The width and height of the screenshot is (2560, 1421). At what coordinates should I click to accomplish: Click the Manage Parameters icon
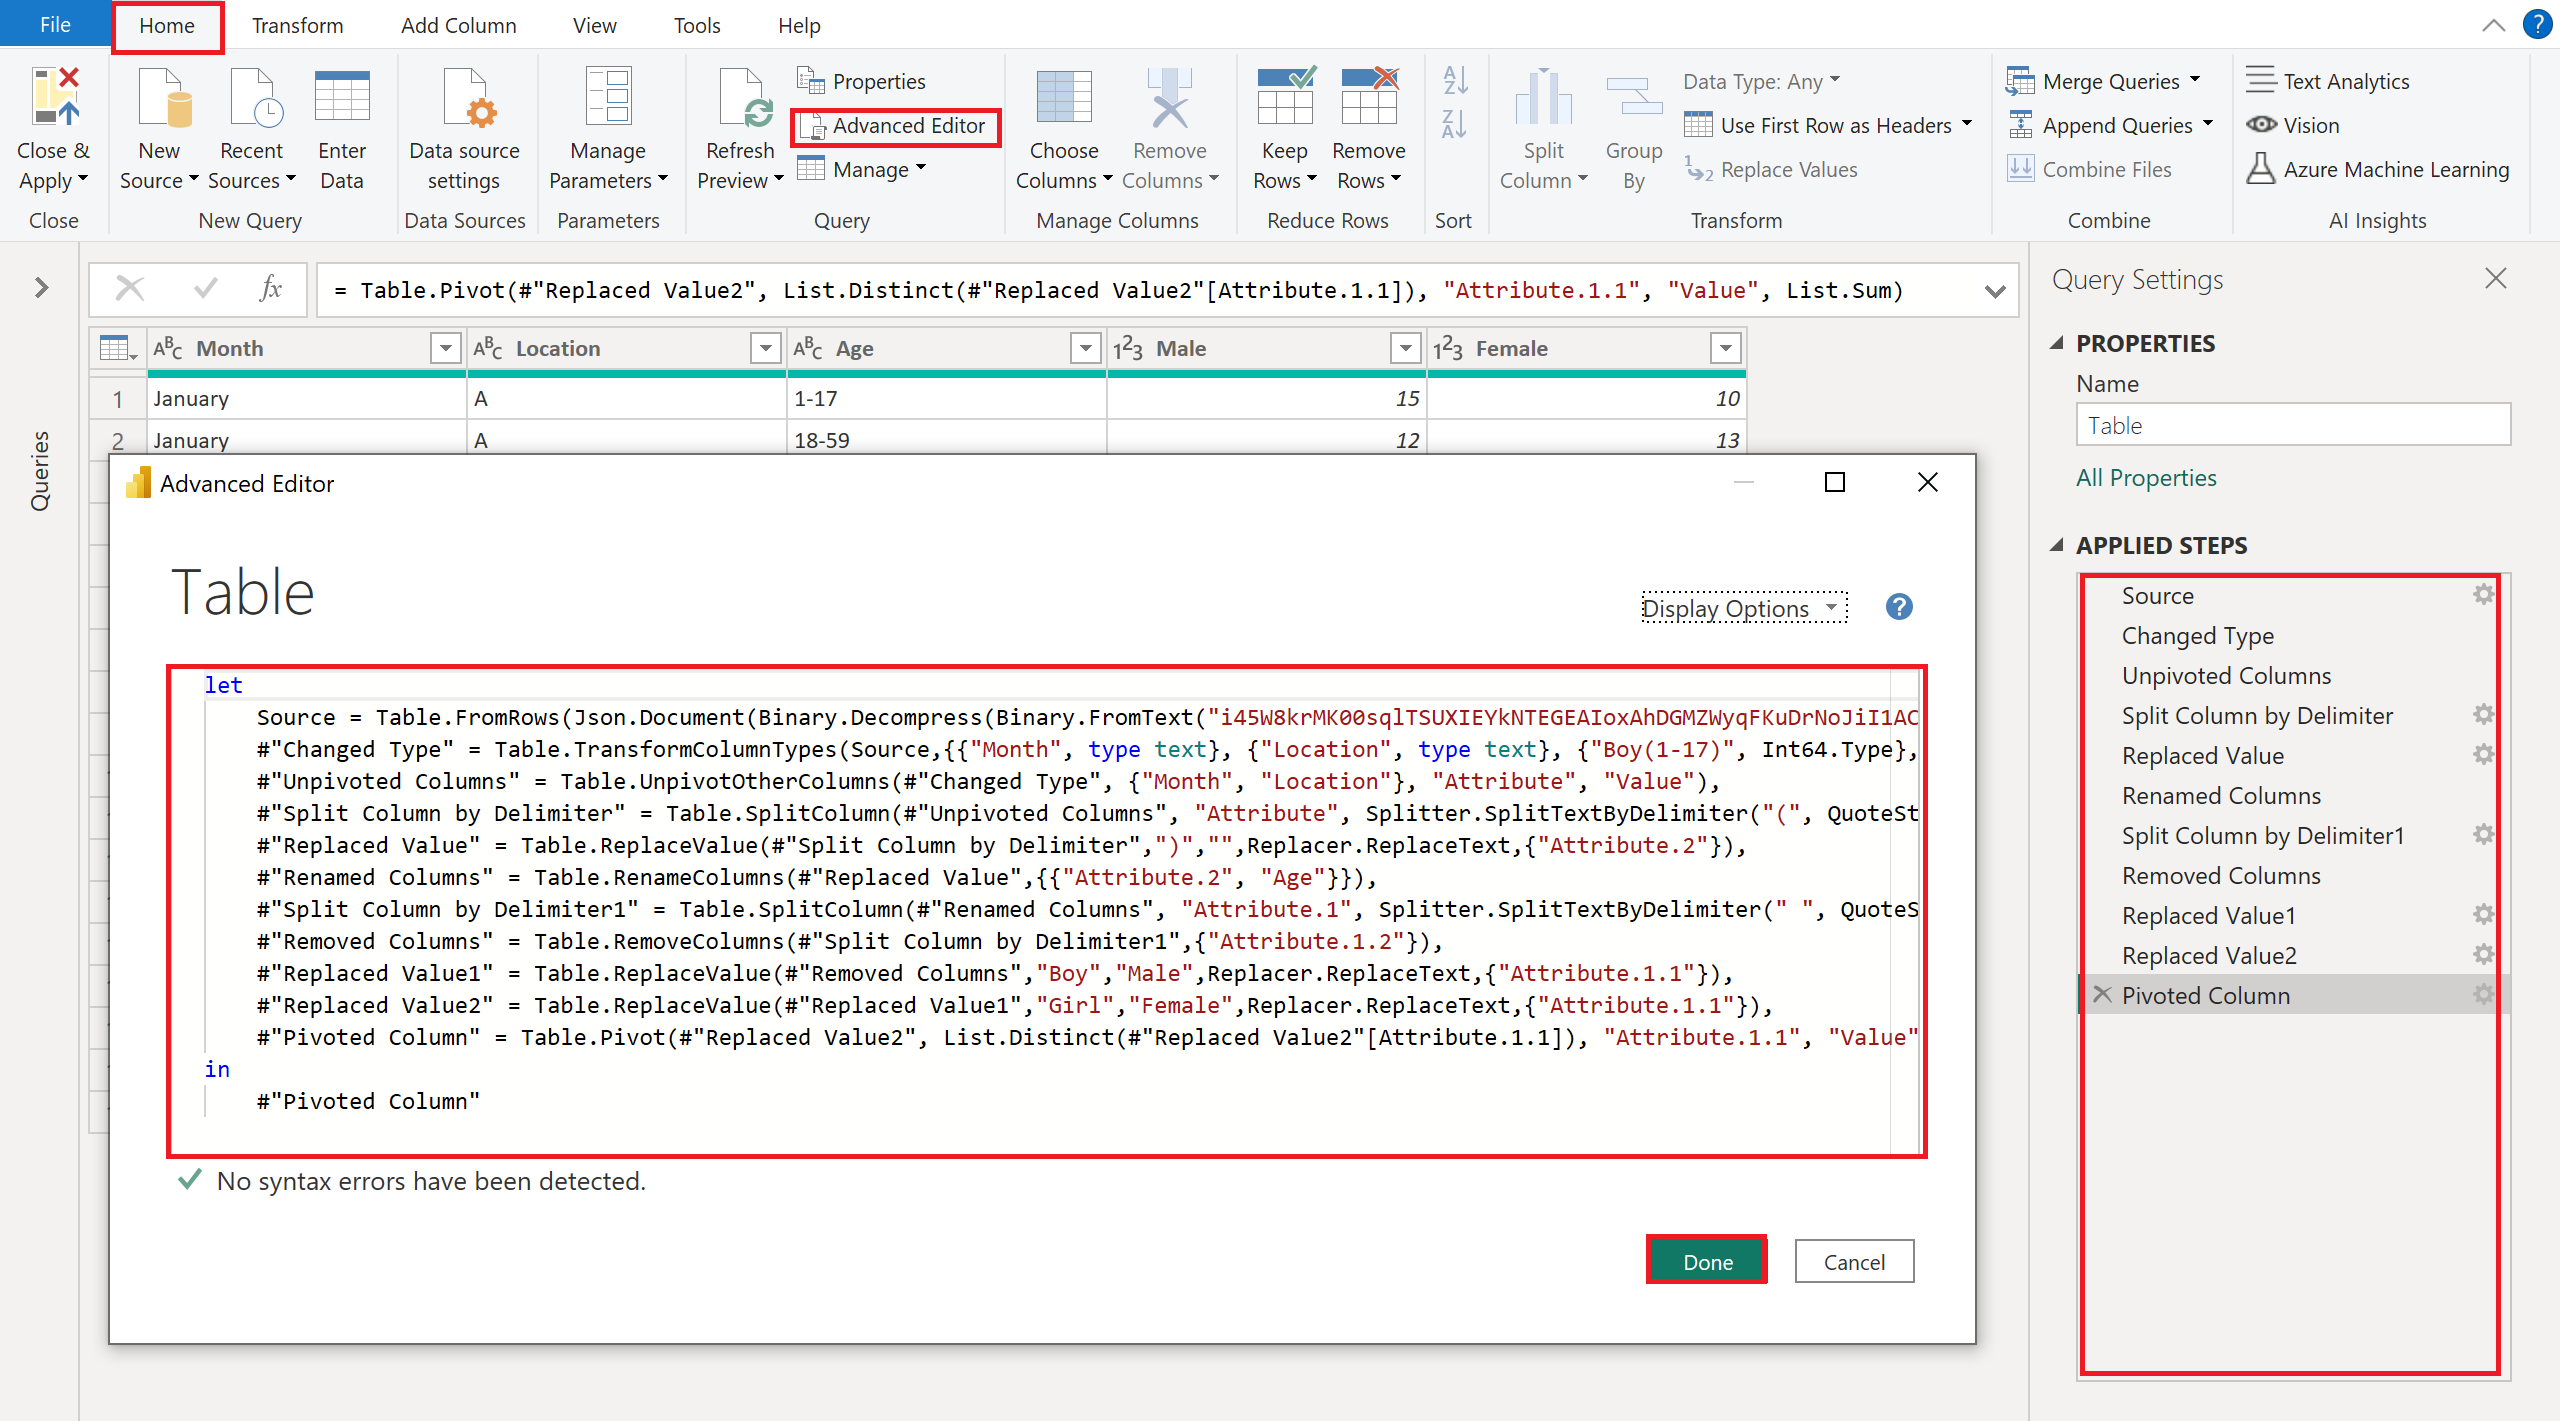tap(608, 96)
